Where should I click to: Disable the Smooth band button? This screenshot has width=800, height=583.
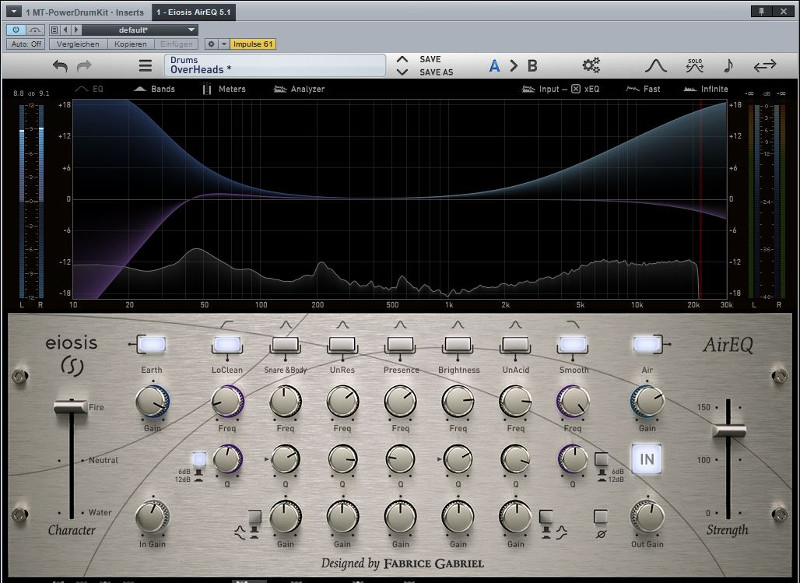coord(572,344)
